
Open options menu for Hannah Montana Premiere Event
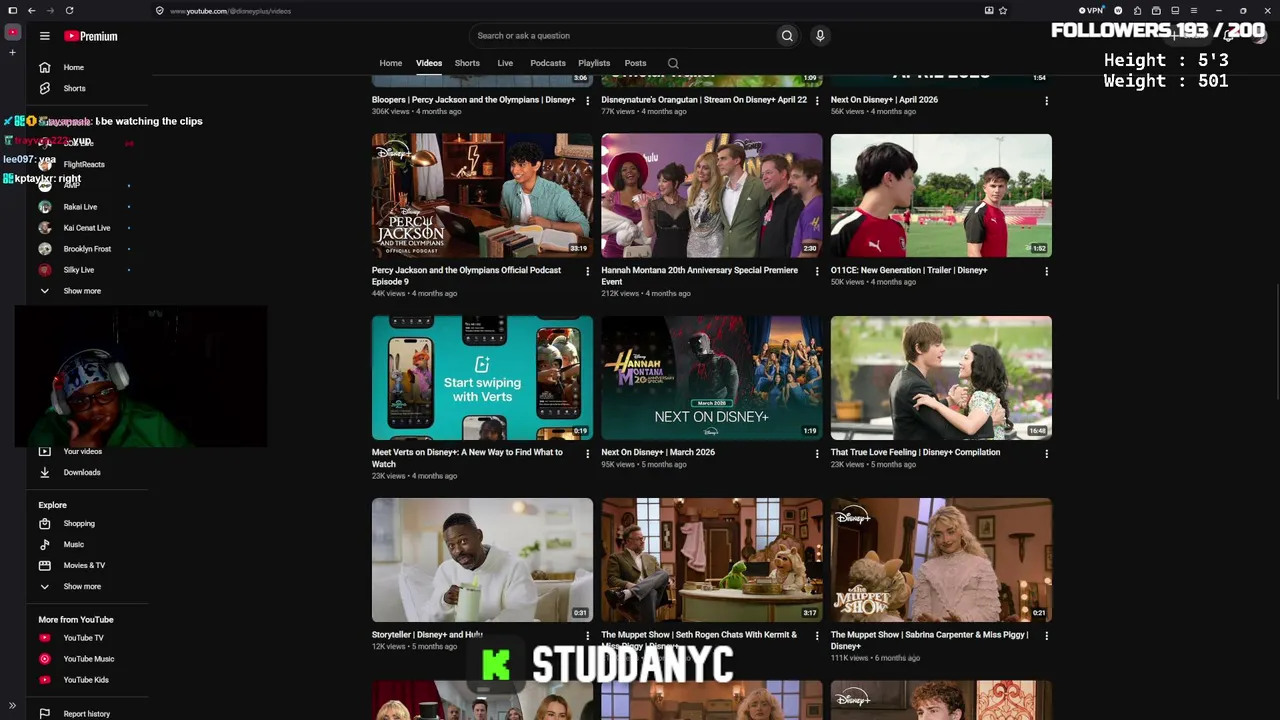tap(817, 271)
